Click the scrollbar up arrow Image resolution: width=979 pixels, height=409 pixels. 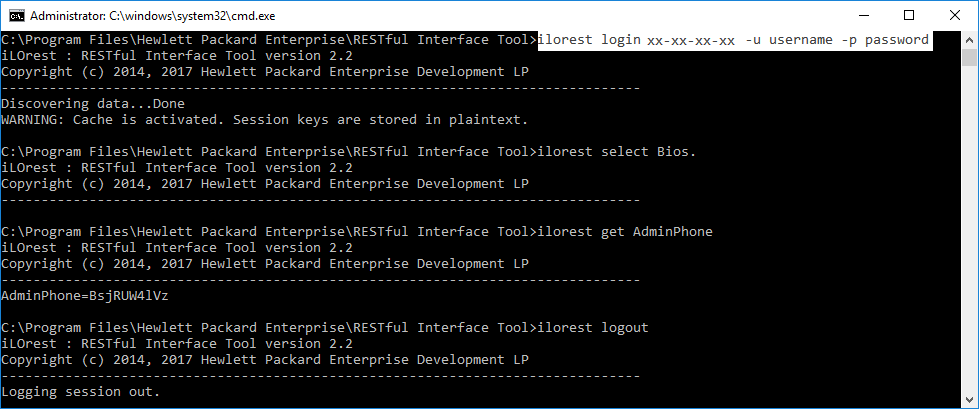click(x=969, y=39)
